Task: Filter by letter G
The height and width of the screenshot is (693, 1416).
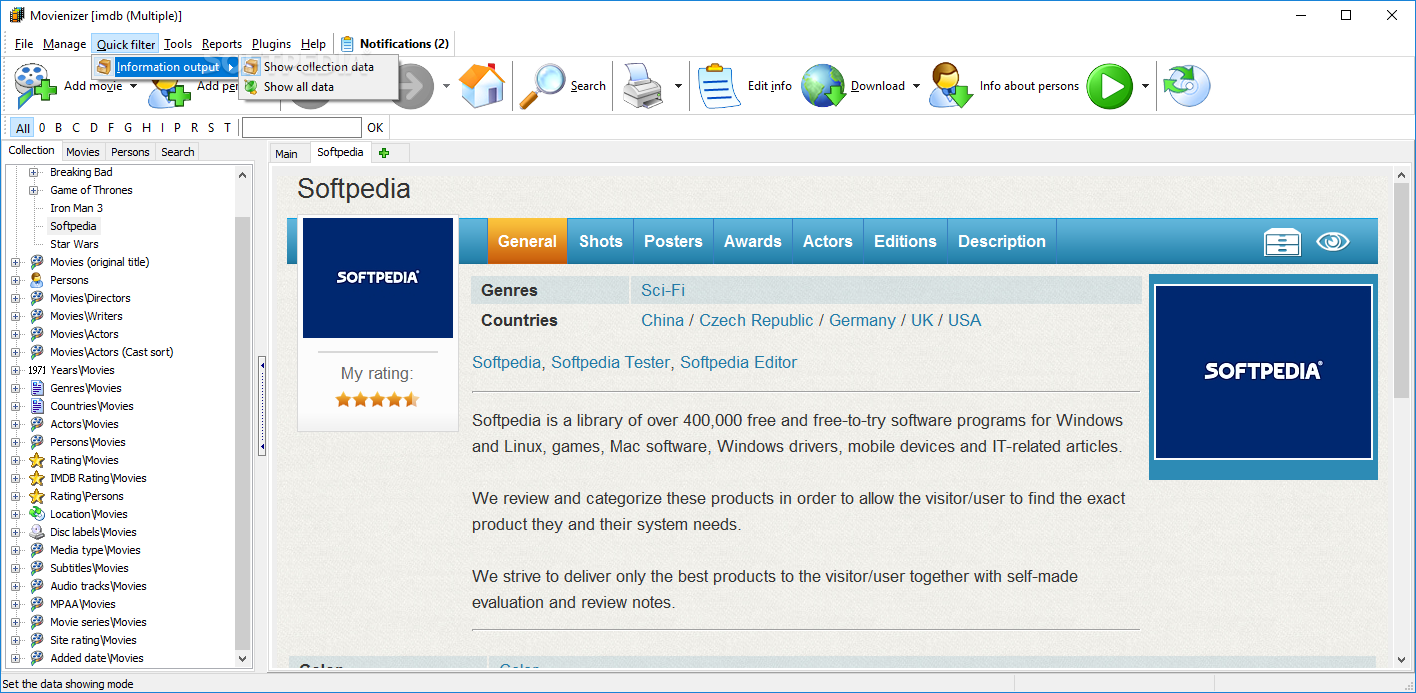Action: [127, 128]
